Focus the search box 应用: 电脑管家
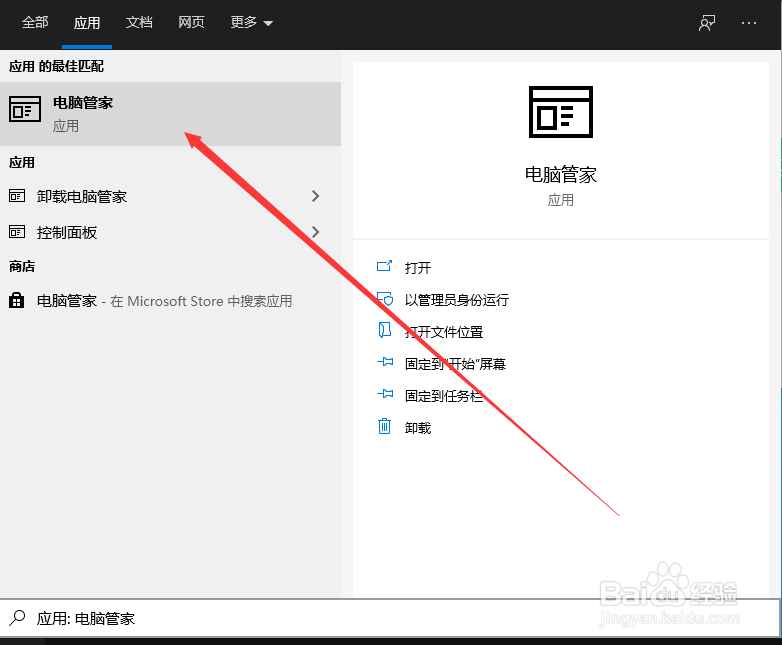Viewport: 782px width, 645px height. tap(391, 618)
